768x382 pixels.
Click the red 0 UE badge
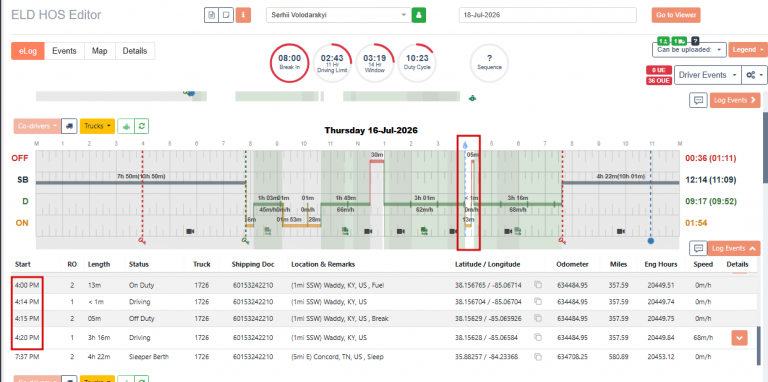658,70
